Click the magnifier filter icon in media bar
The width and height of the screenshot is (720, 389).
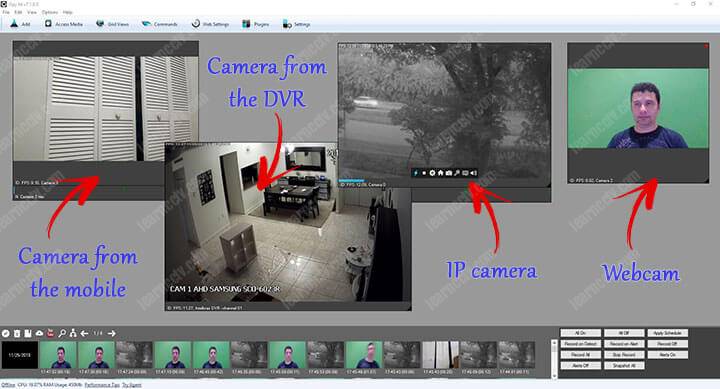pos(62,333)
